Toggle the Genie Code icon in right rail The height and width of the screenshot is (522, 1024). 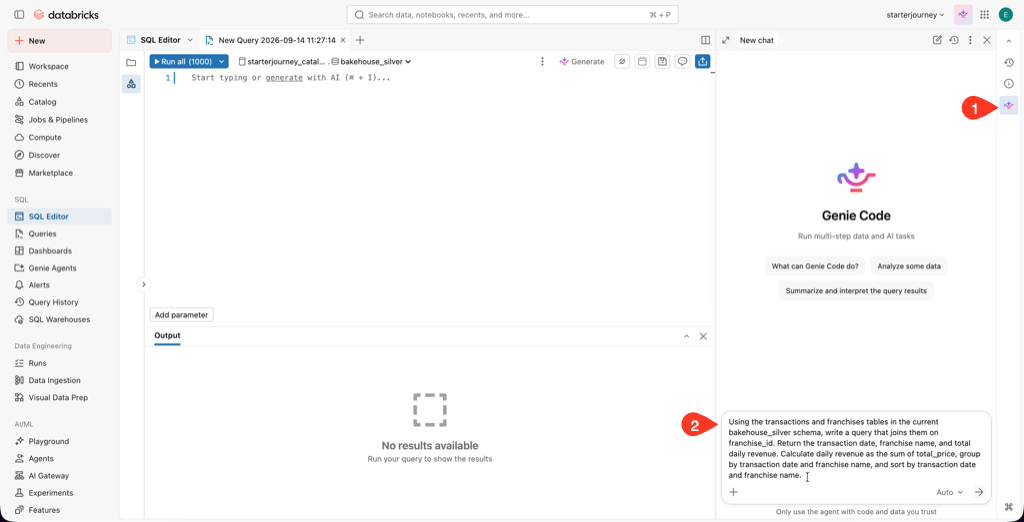(x=1009, y=105)
